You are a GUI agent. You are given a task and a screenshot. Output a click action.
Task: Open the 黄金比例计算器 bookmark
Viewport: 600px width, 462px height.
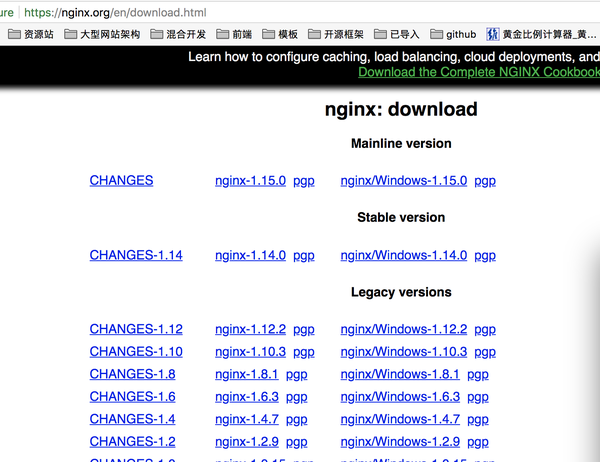(x=541, y=34)
